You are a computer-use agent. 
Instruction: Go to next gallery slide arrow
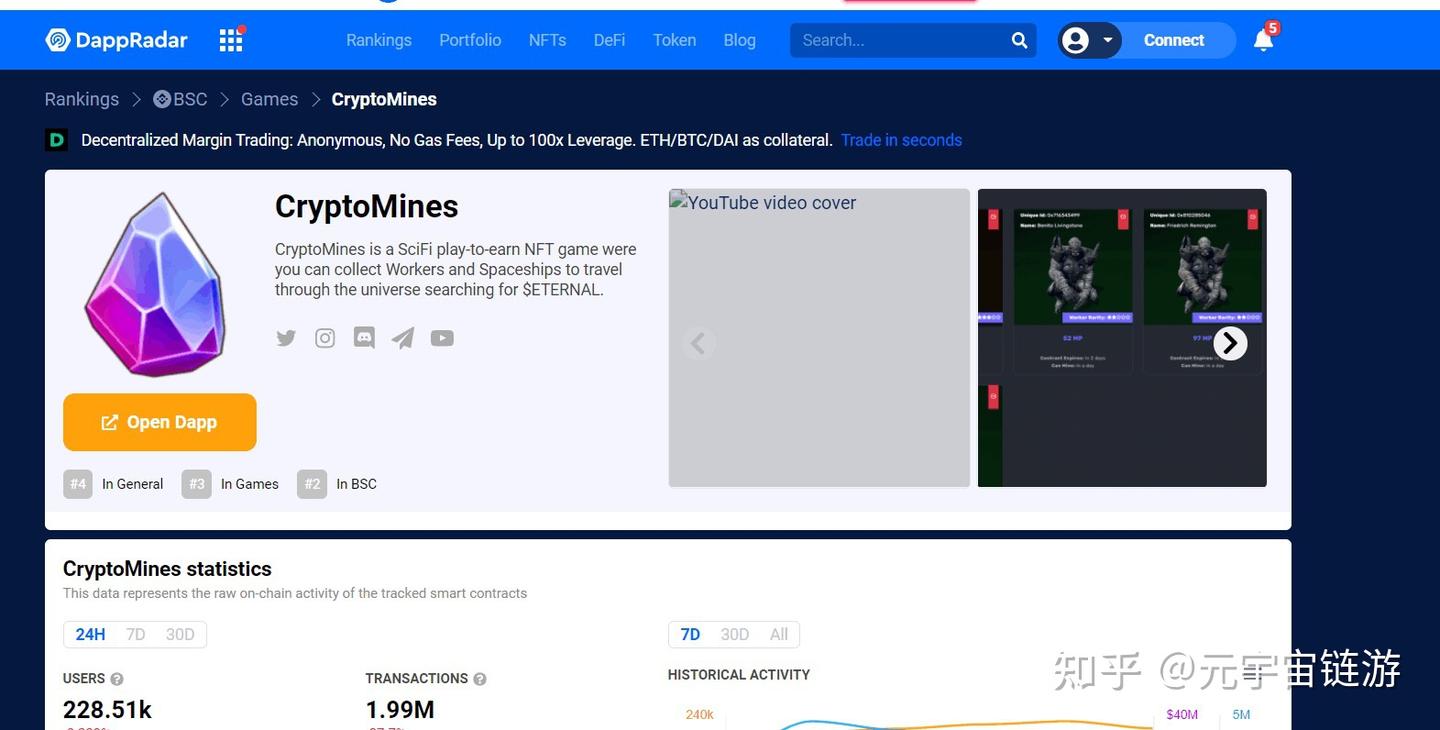click(1230, 343)
